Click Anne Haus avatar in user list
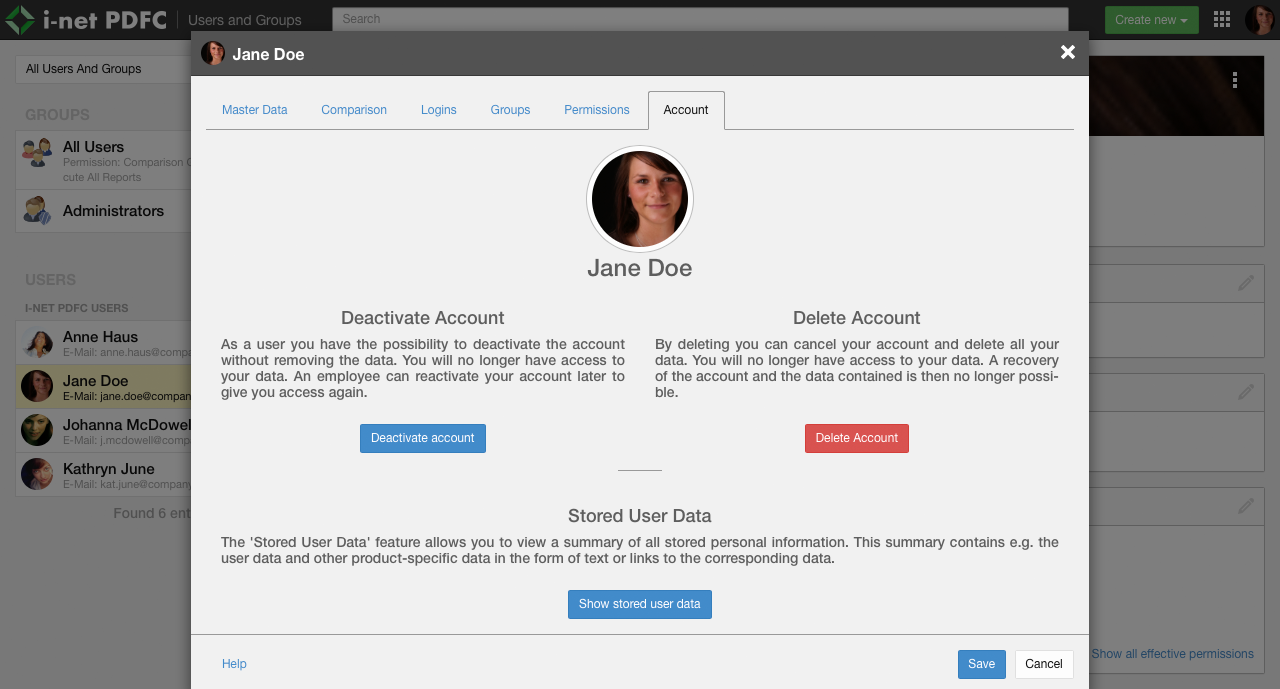Viewport: 1280px width, 689px height. pos(37,343)
